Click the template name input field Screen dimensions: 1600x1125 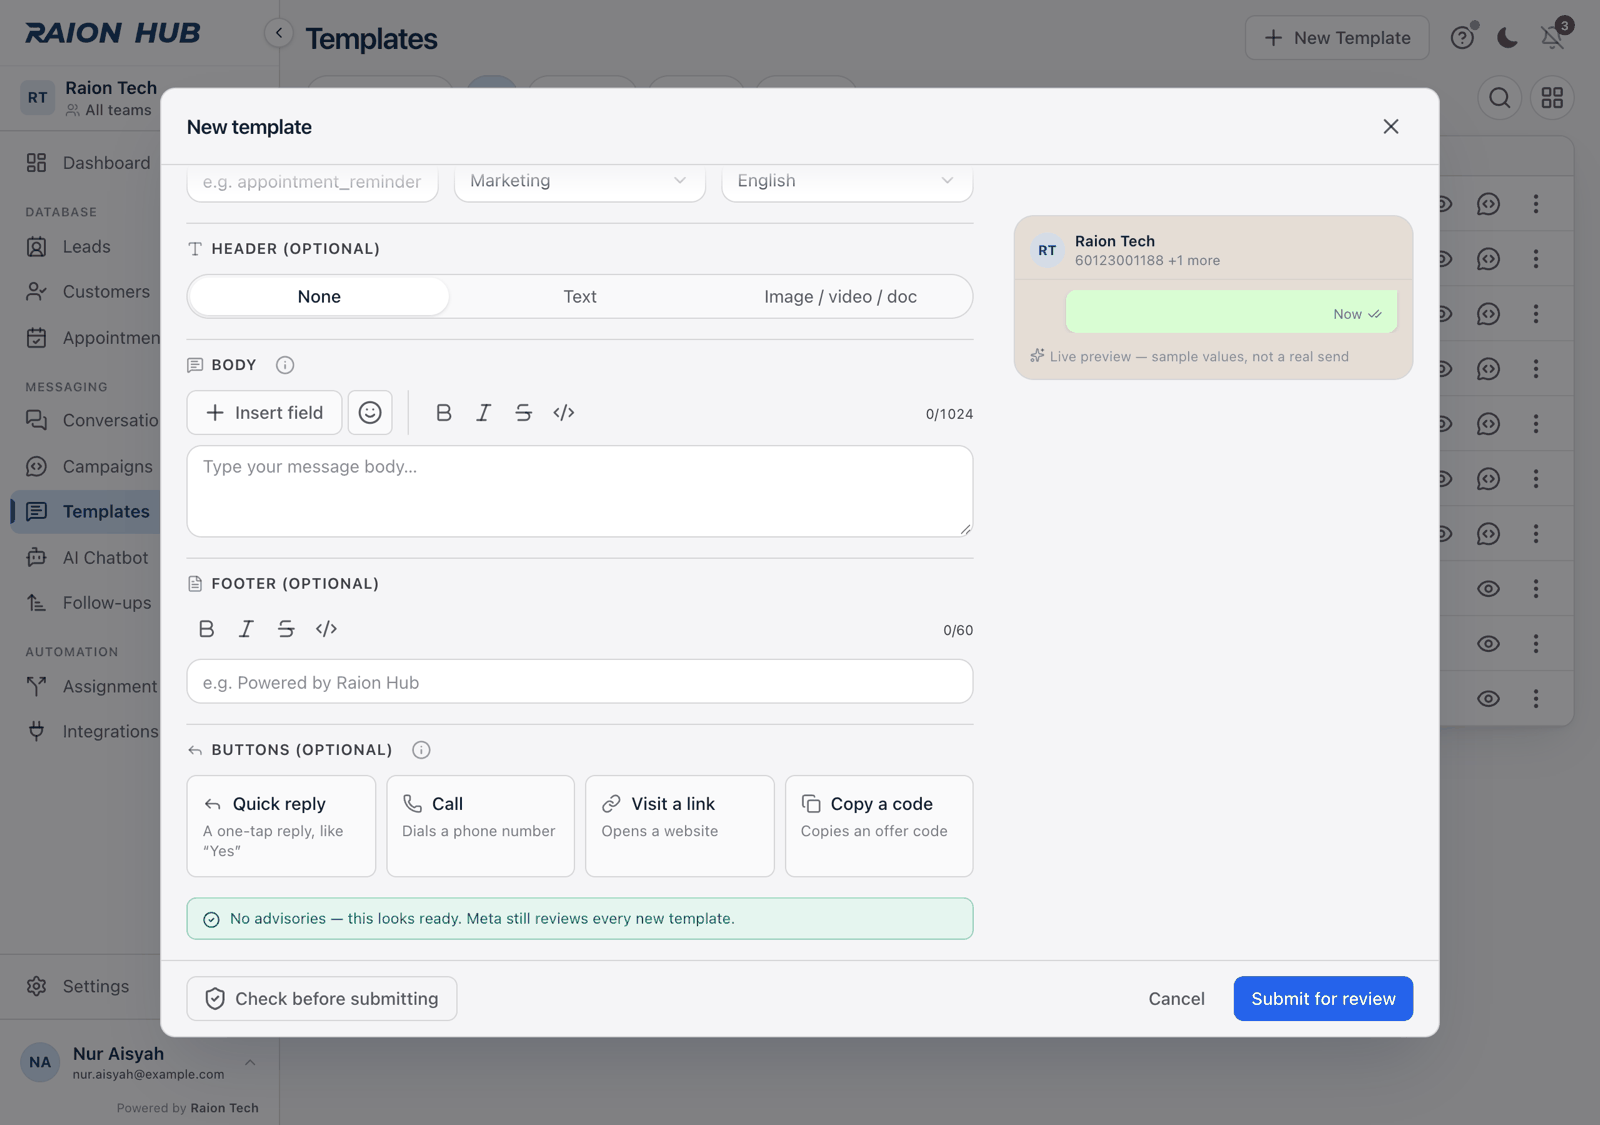pos(312,182)
